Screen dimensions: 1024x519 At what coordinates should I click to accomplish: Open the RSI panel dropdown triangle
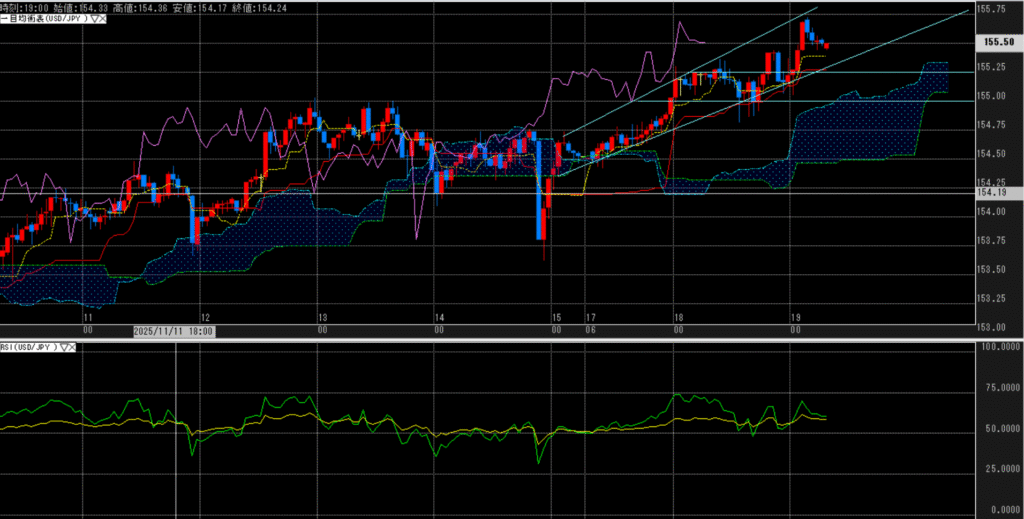point(66,347)
